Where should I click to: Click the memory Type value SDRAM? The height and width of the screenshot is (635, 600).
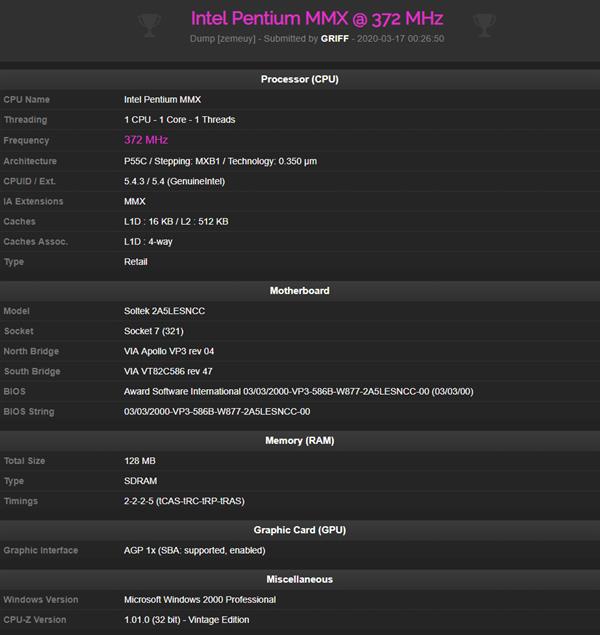(140, 481)
